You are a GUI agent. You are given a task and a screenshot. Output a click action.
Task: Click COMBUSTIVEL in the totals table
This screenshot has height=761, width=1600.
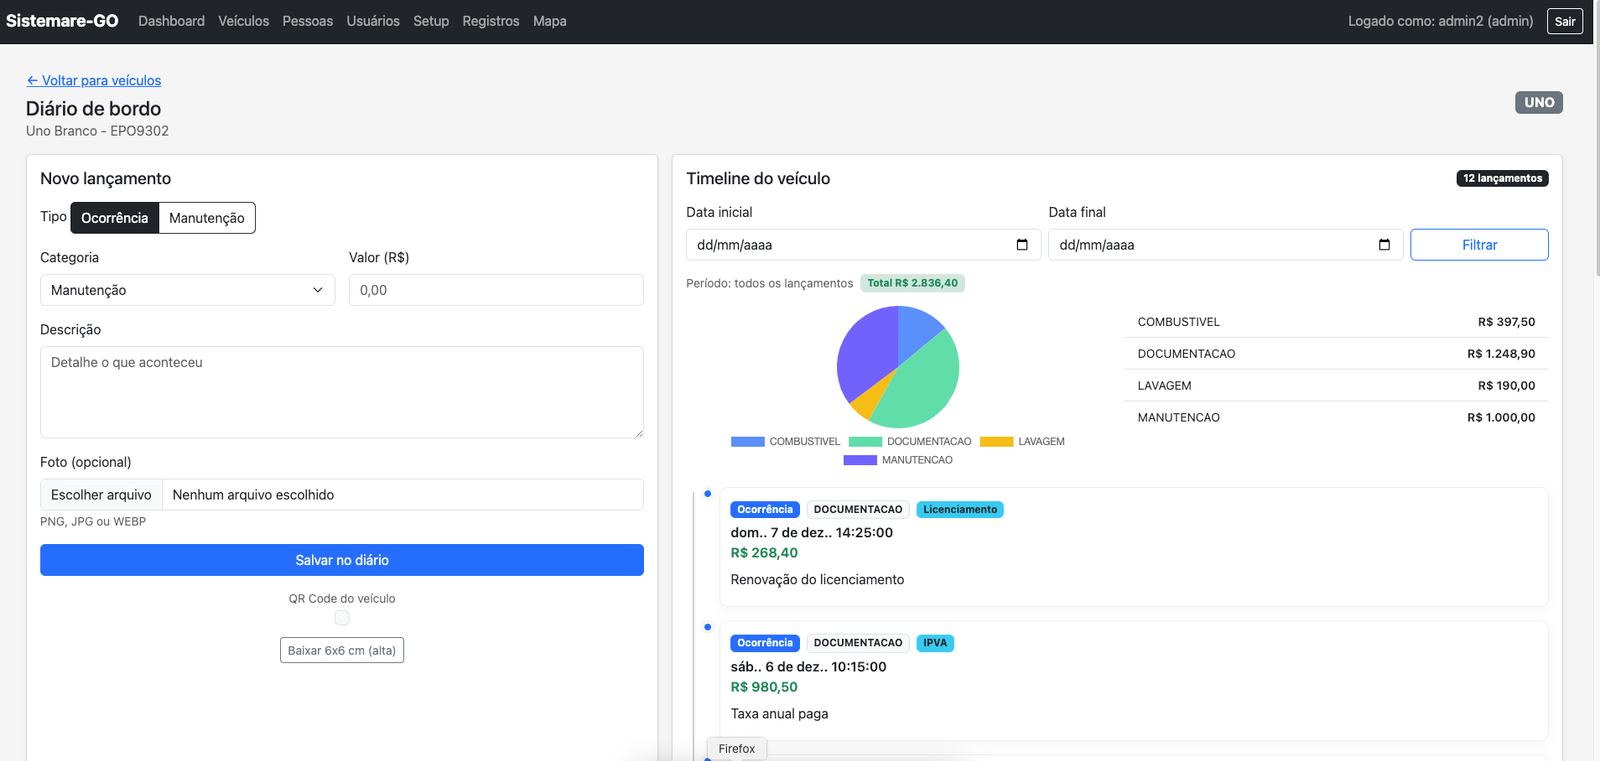[x=1179, y=322]
